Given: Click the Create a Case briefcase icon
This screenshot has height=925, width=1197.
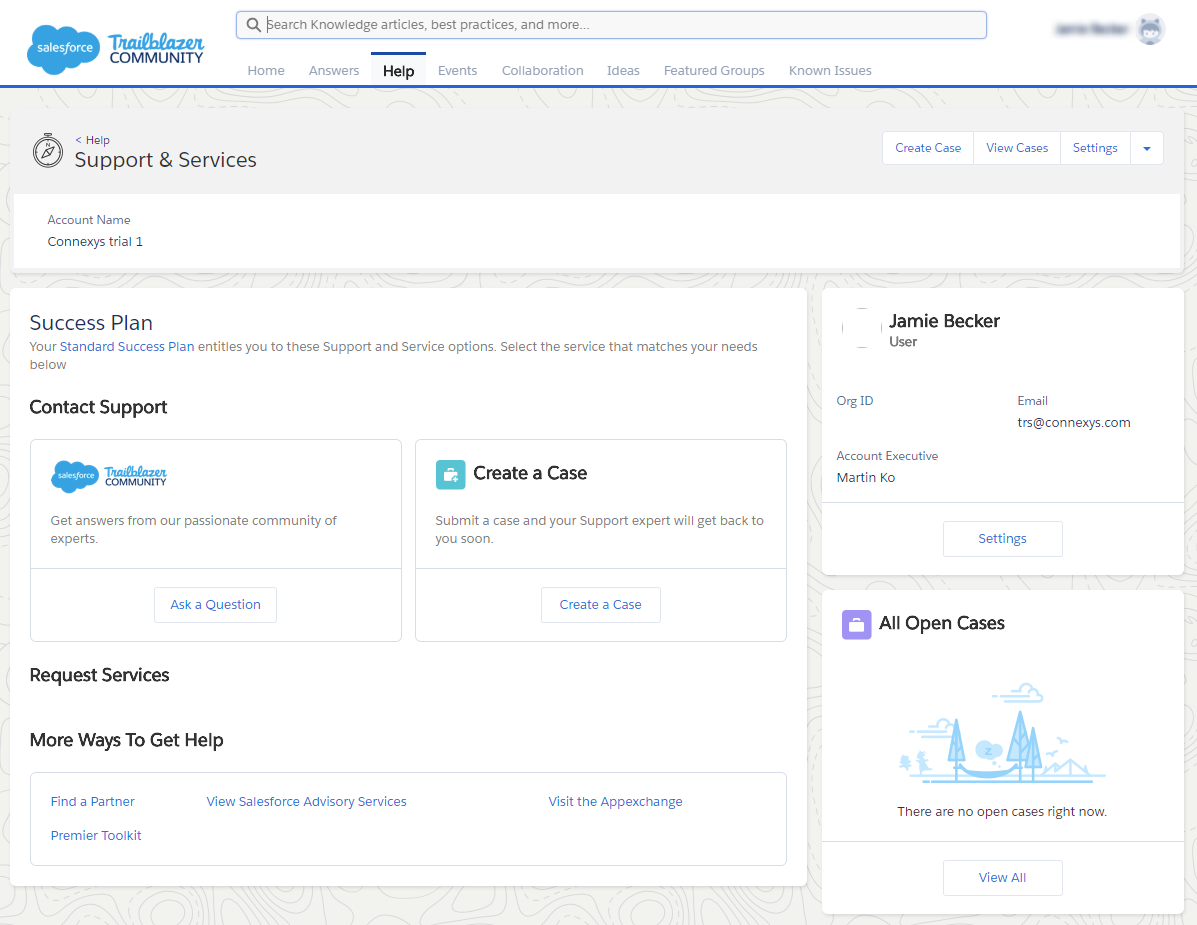Looking at the screenshot, I should coord(450,474).
